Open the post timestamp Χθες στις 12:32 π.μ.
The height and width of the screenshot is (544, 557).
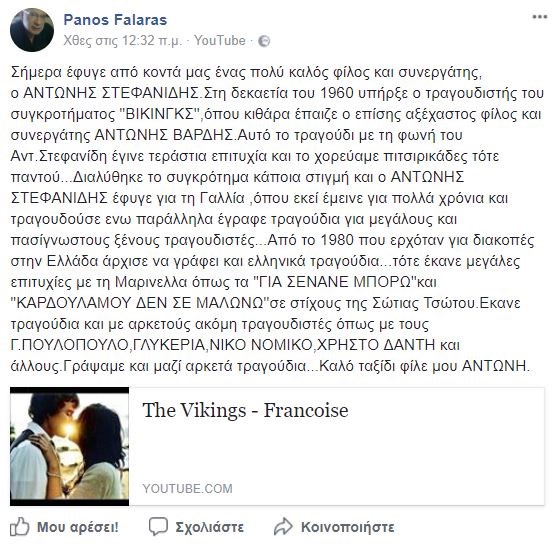(x=122, y=41)
